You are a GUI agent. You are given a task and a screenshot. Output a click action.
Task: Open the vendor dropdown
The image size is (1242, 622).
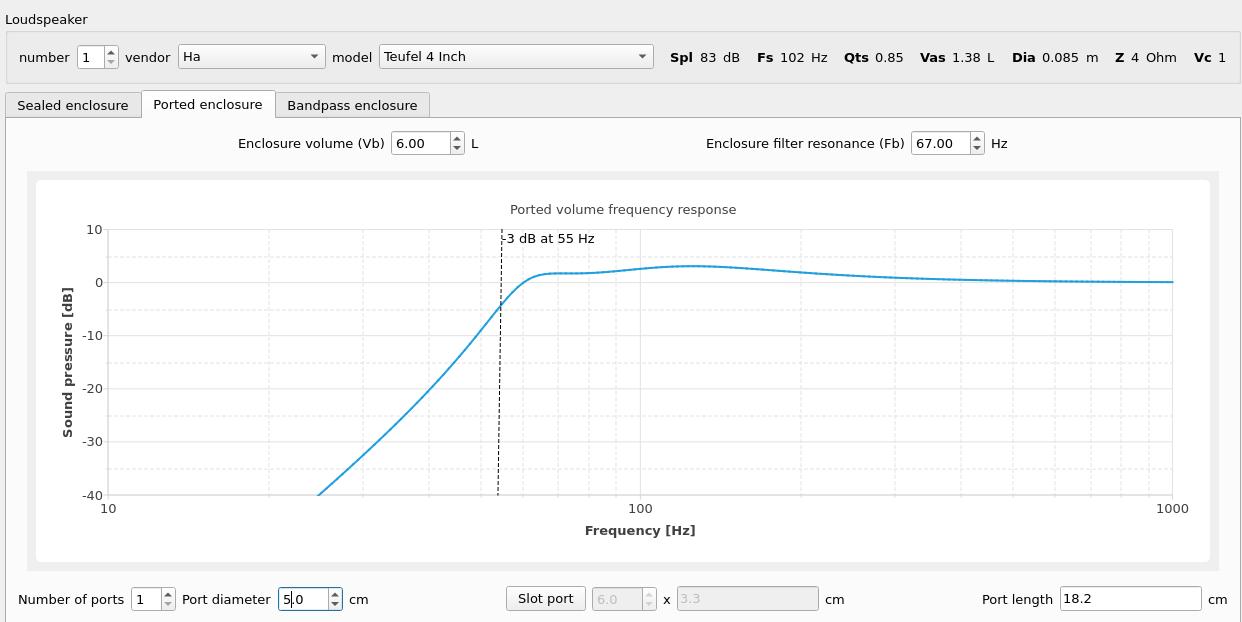click(251, 57)
